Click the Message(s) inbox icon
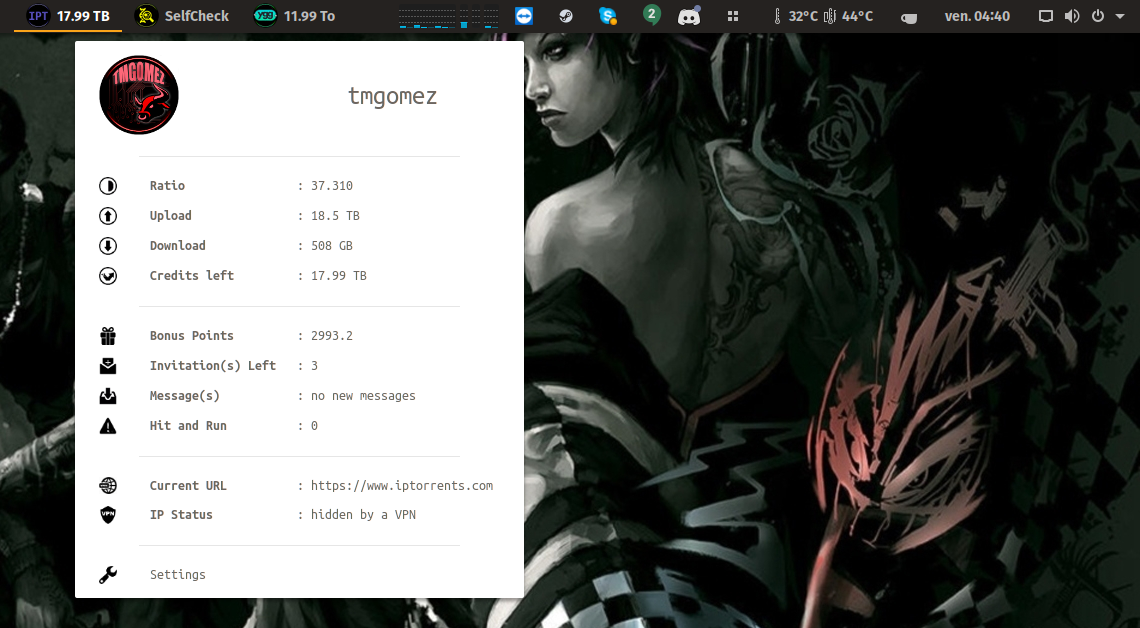Image resolution: width=1140 pixels, height=628 pixels. [108, 395]
